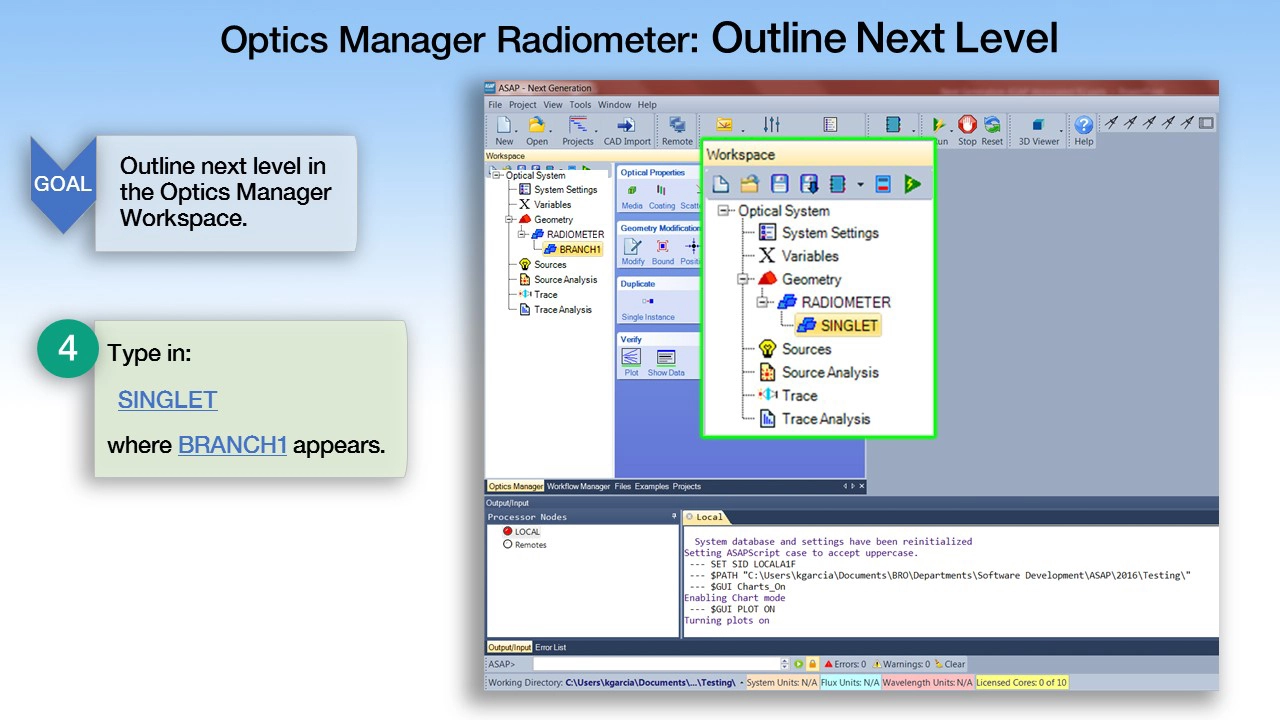The height and width of the screenshot is (720, 1280).
Task: Click the Show Data icon under Verify
Action: pyautogui.click(x=665, y=358)
